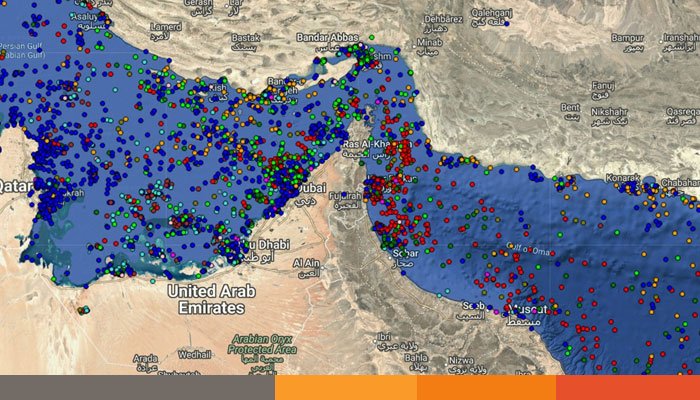This screenshot has height=400, width=700.
Task: Click the Fujairah map label
Action: [343, 196]
